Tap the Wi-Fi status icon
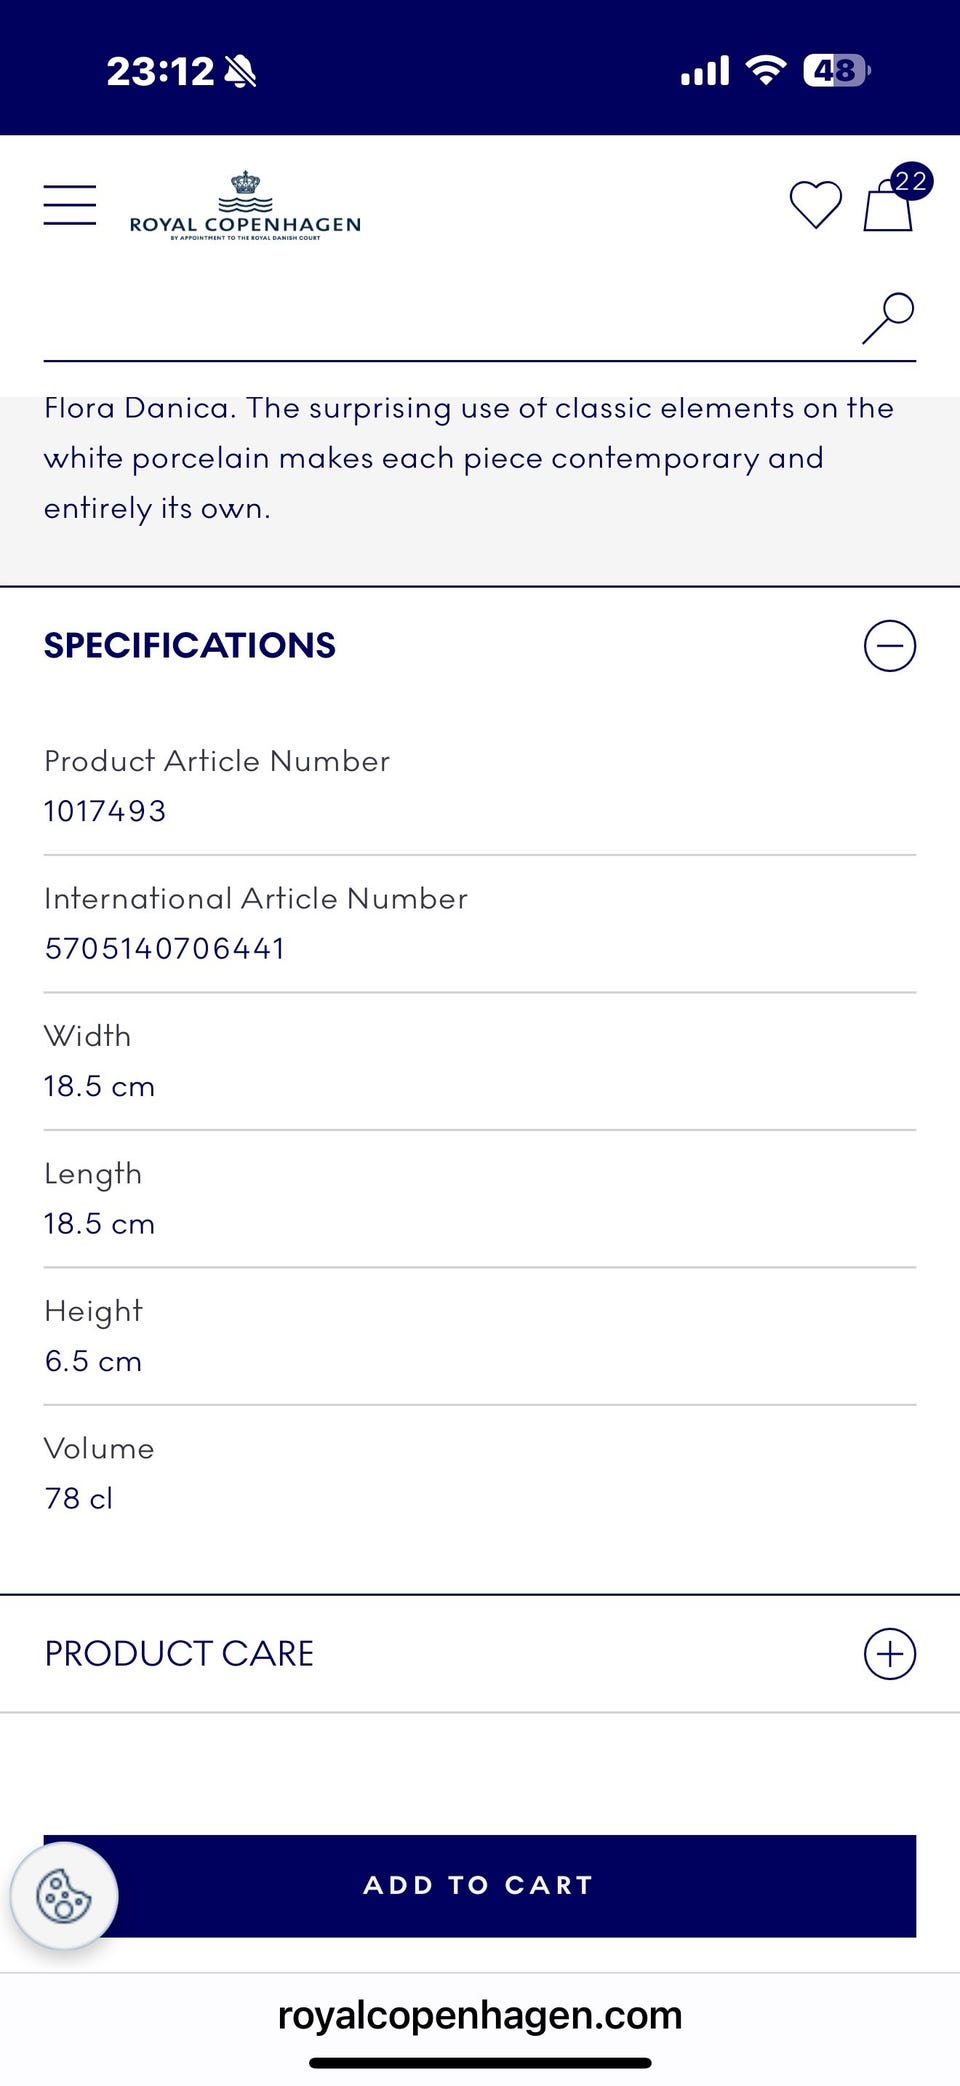 point(766,70)
